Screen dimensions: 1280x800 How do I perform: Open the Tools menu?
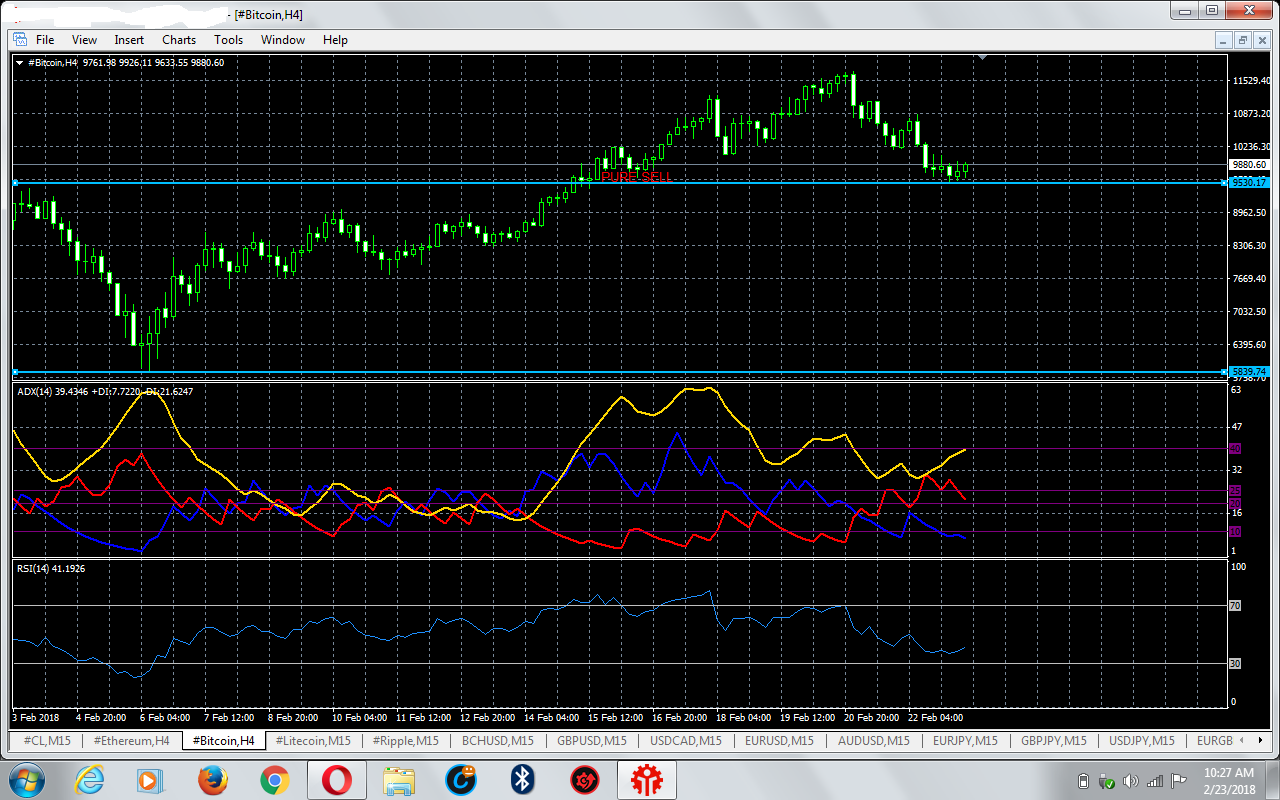click(228, 40)
